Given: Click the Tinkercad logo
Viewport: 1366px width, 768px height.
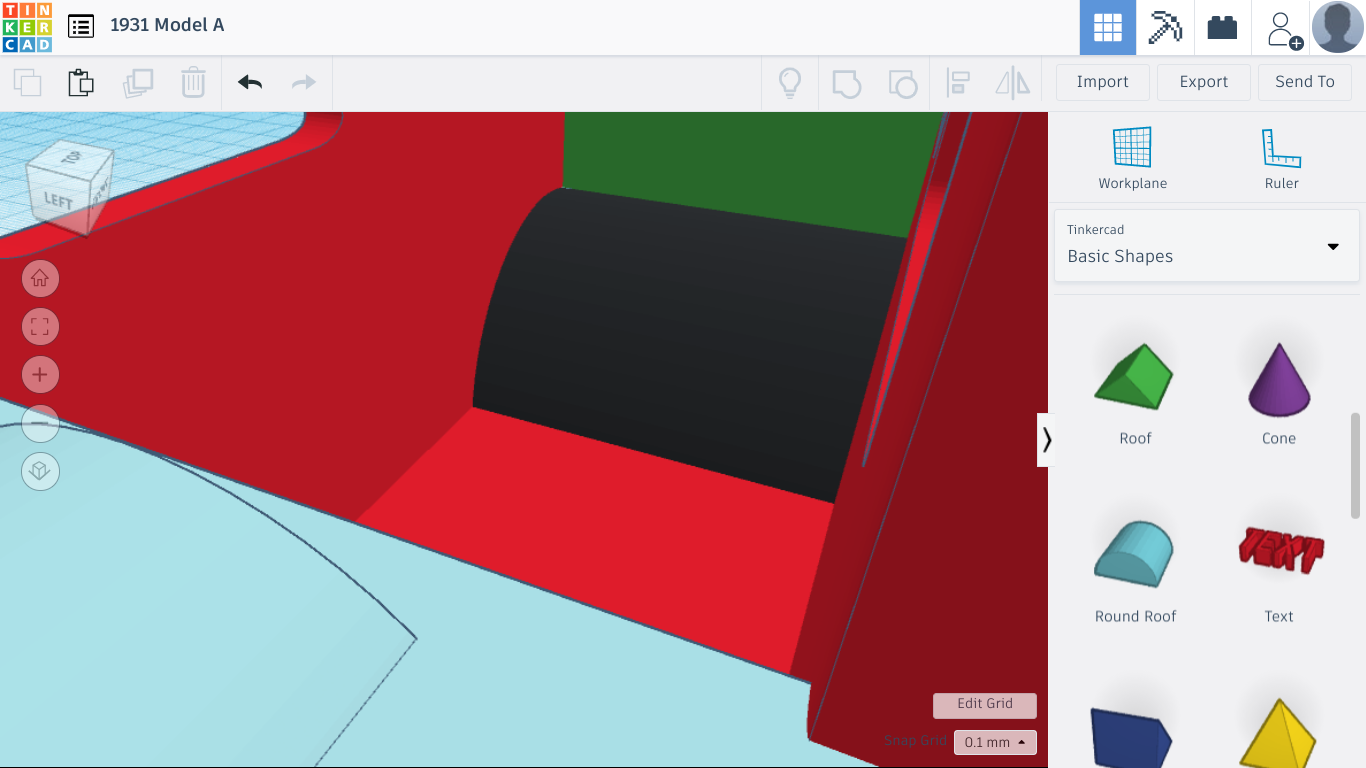Looking at the screenshot, I should coord(27,27).
